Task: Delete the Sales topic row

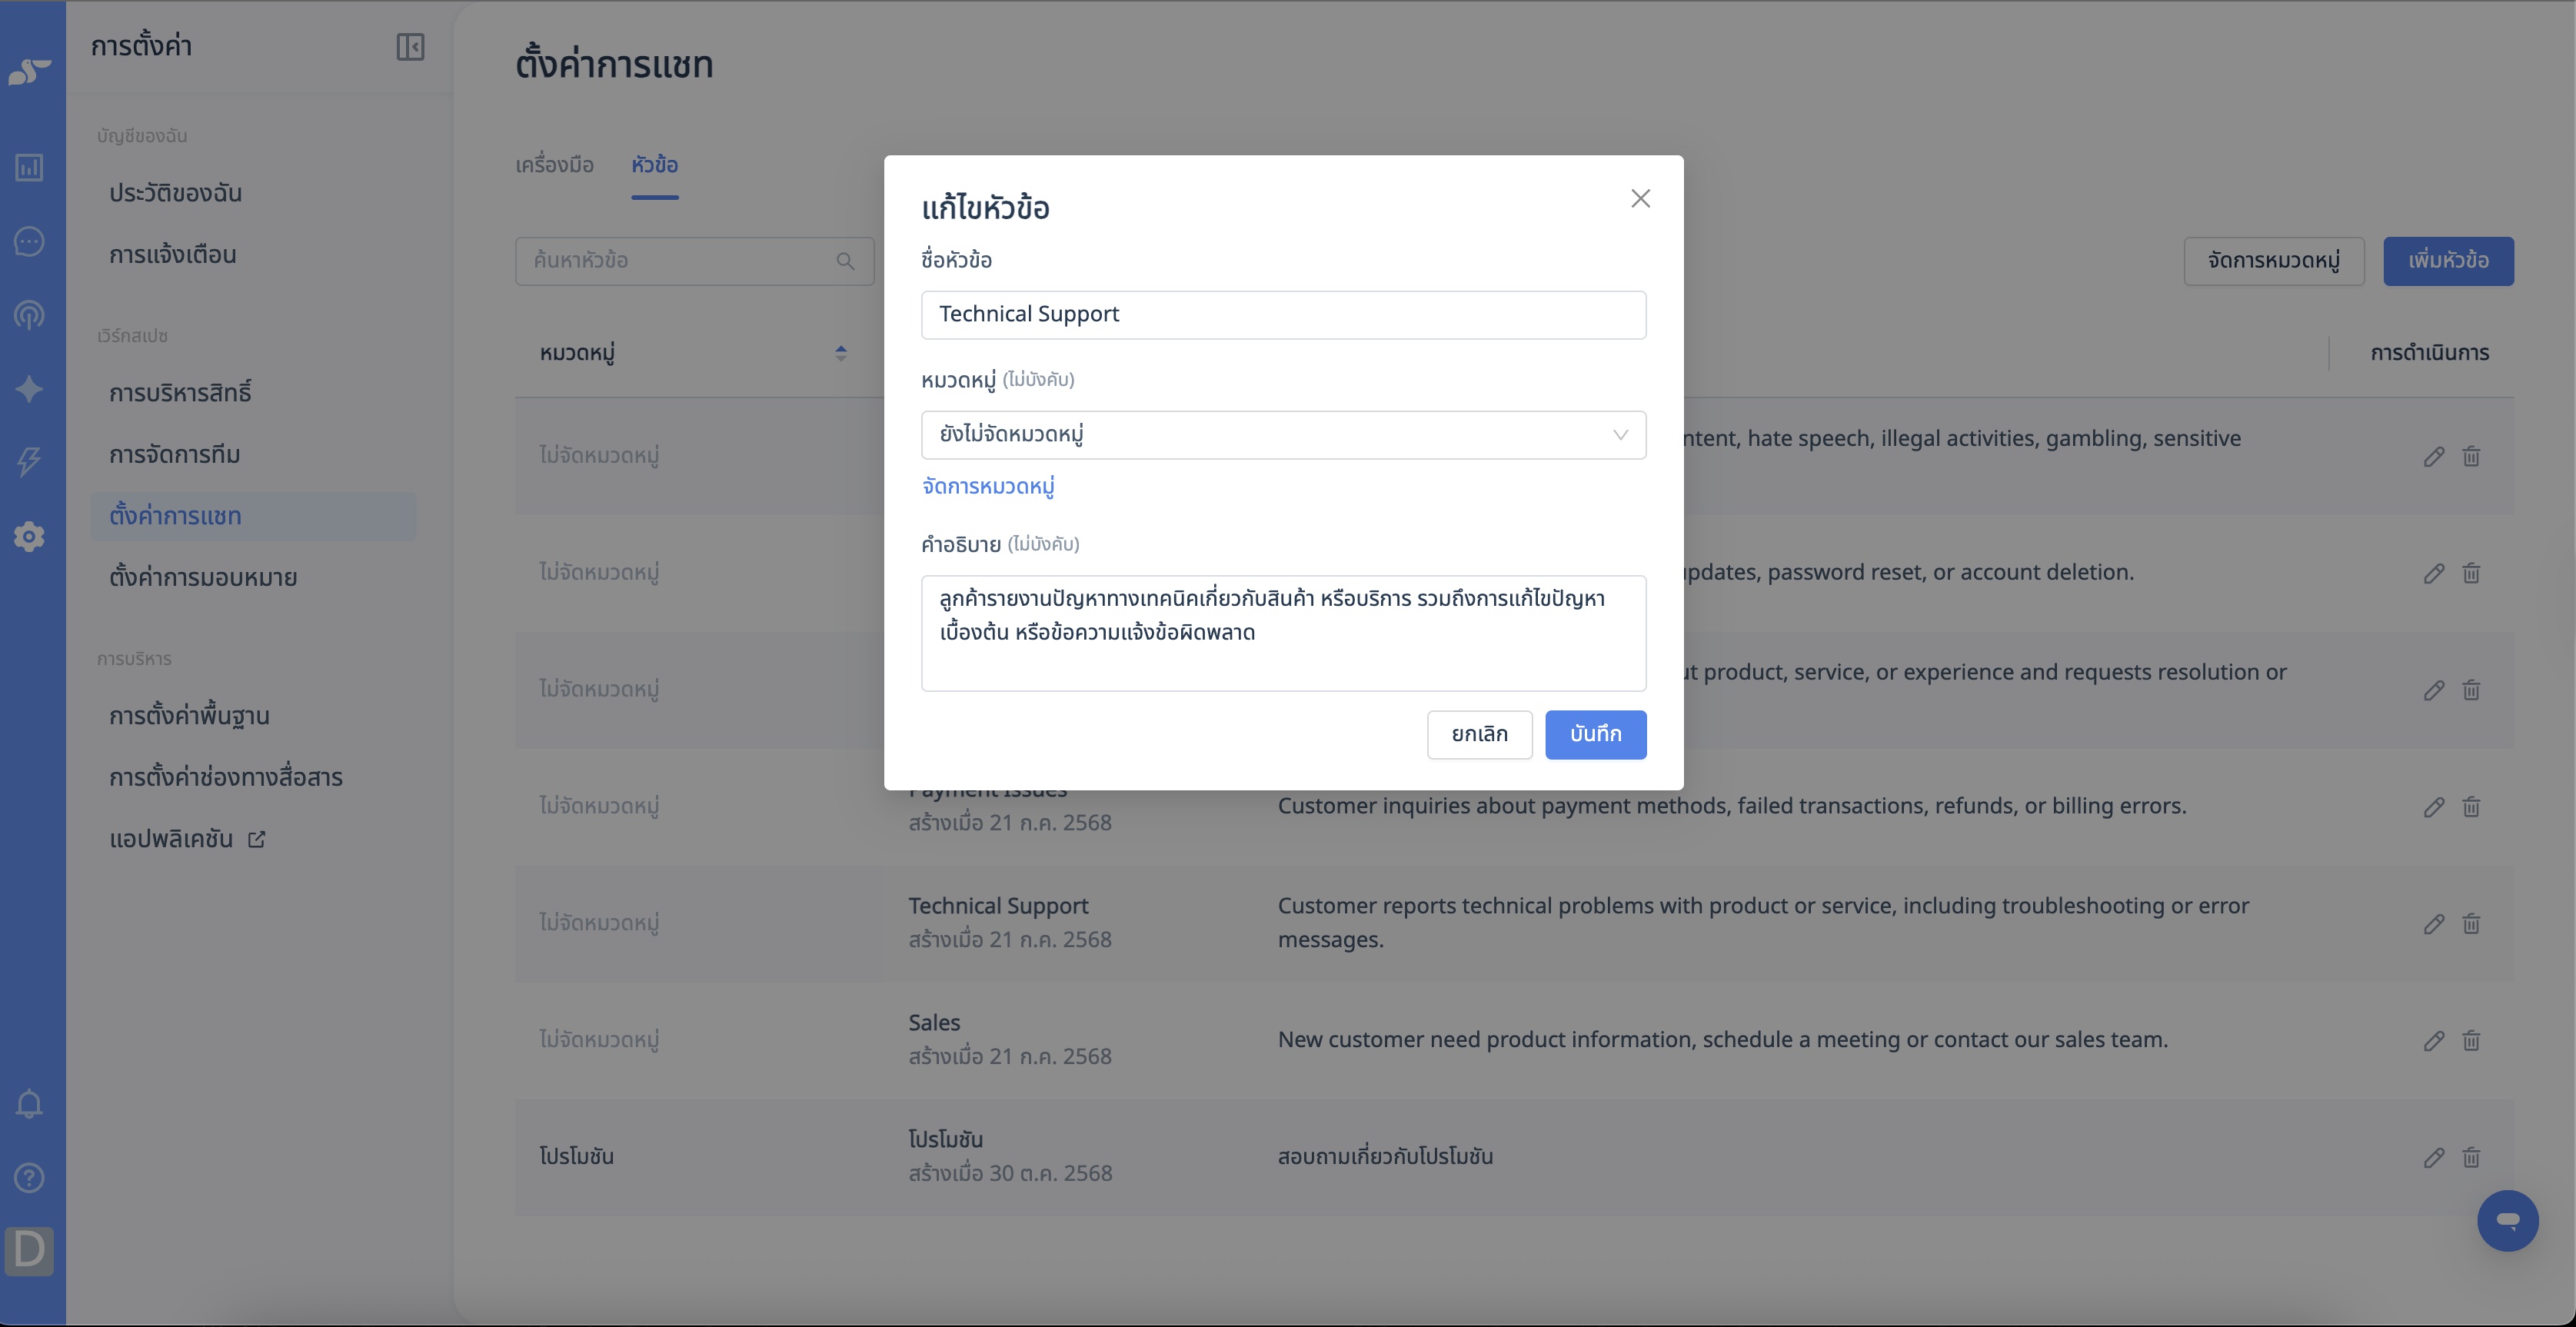Action: (2471, 1041)
